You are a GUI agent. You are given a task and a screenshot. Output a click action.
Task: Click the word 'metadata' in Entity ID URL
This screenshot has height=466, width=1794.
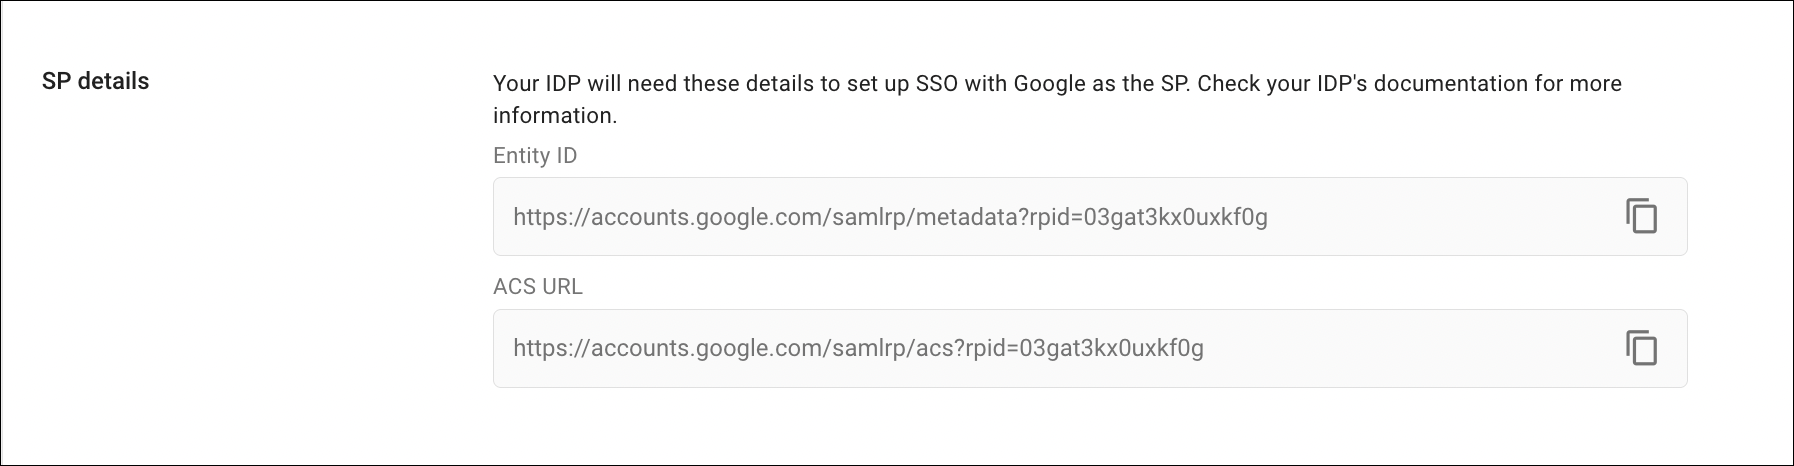968,217
